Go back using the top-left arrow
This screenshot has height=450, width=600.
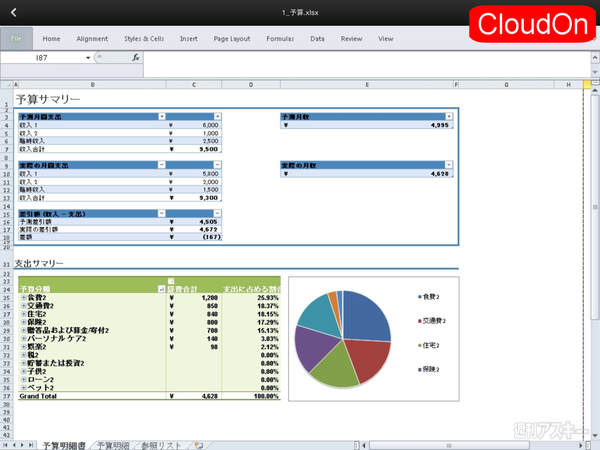(x=14, y=12)
